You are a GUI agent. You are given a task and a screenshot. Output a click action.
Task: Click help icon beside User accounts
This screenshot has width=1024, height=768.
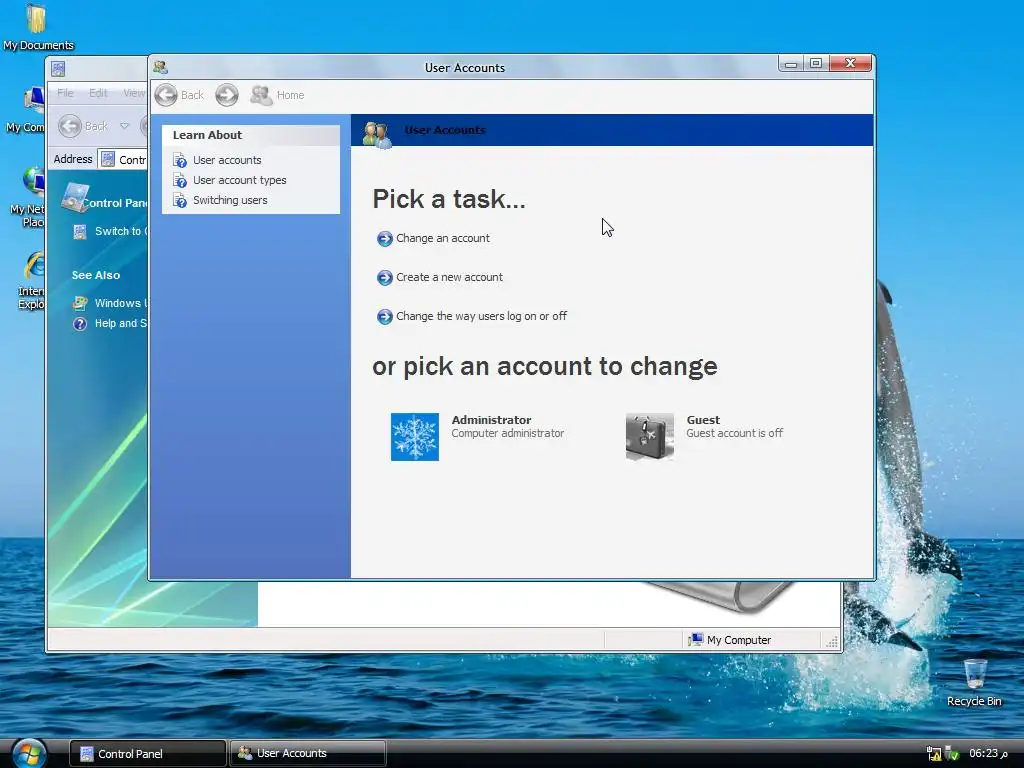point(180,160)
